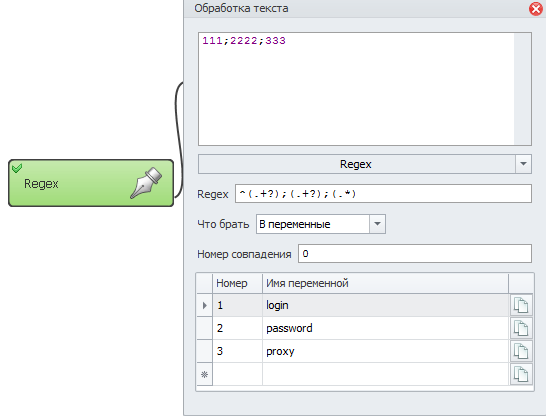The image size is (546, 416).
Task: Click the Номер совпадения input field
Action: (415, 254)
